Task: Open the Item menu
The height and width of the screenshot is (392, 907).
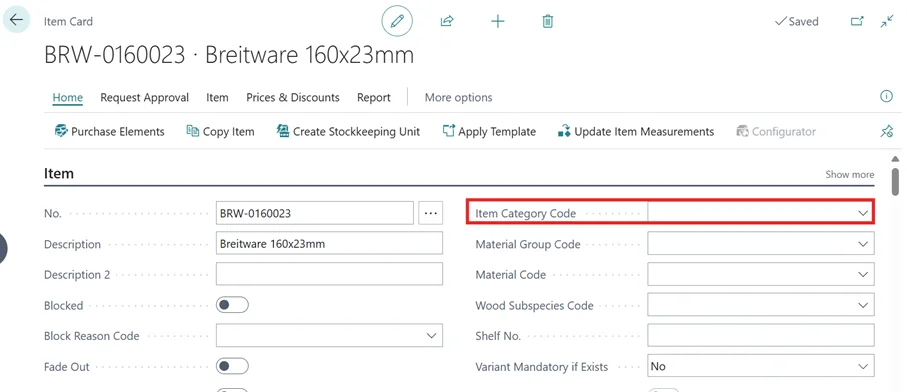Action: pyautogui.click(x=217, y=98)
